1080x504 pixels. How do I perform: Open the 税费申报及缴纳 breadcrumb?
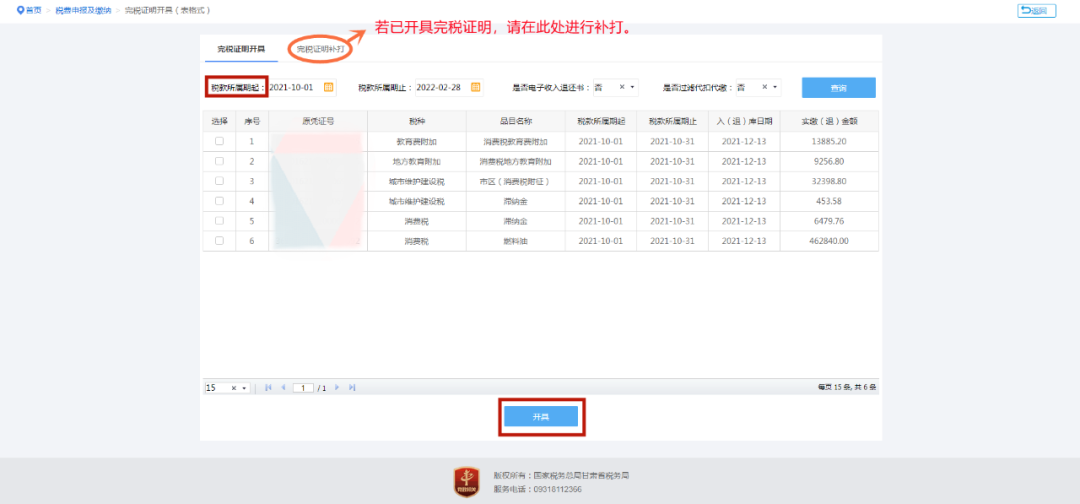(x=83, y=10)
